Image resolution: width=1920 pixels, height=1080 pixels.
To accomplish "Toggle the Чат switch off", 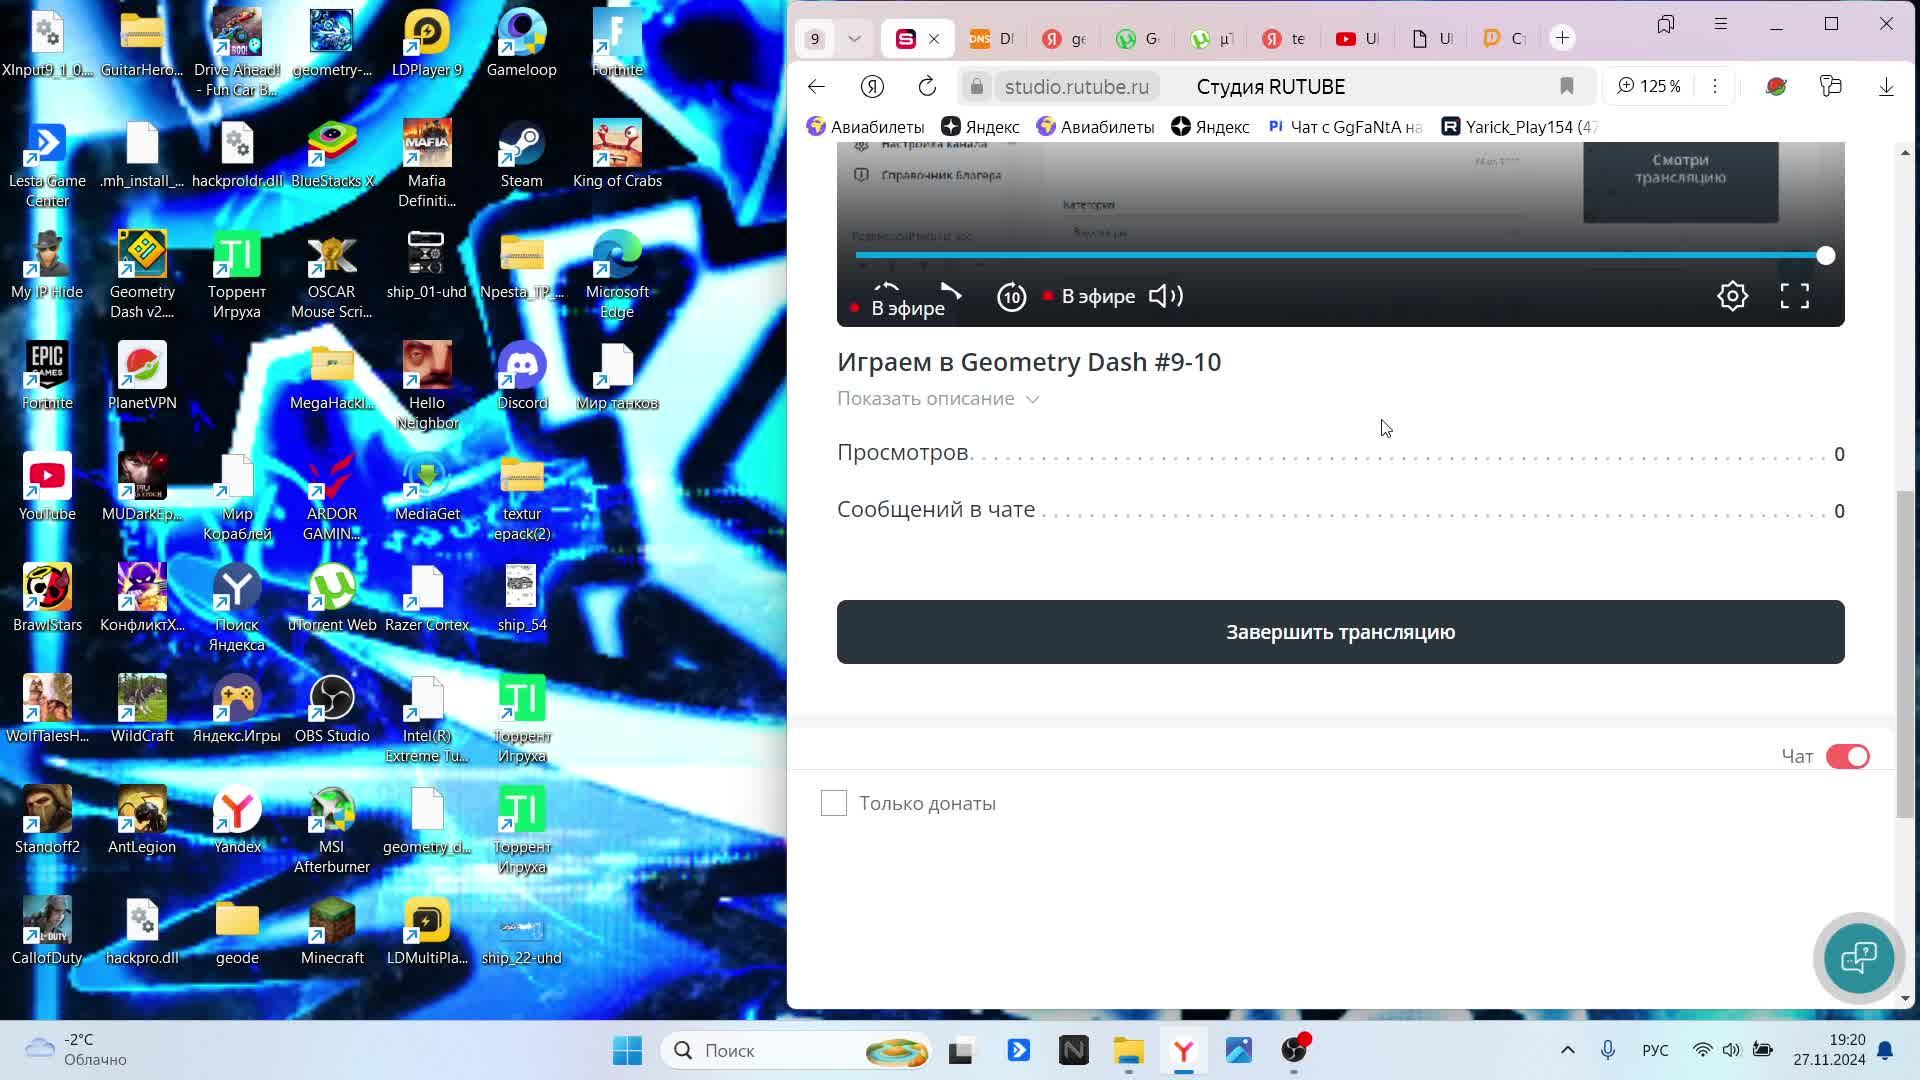I will (1847, 757).
